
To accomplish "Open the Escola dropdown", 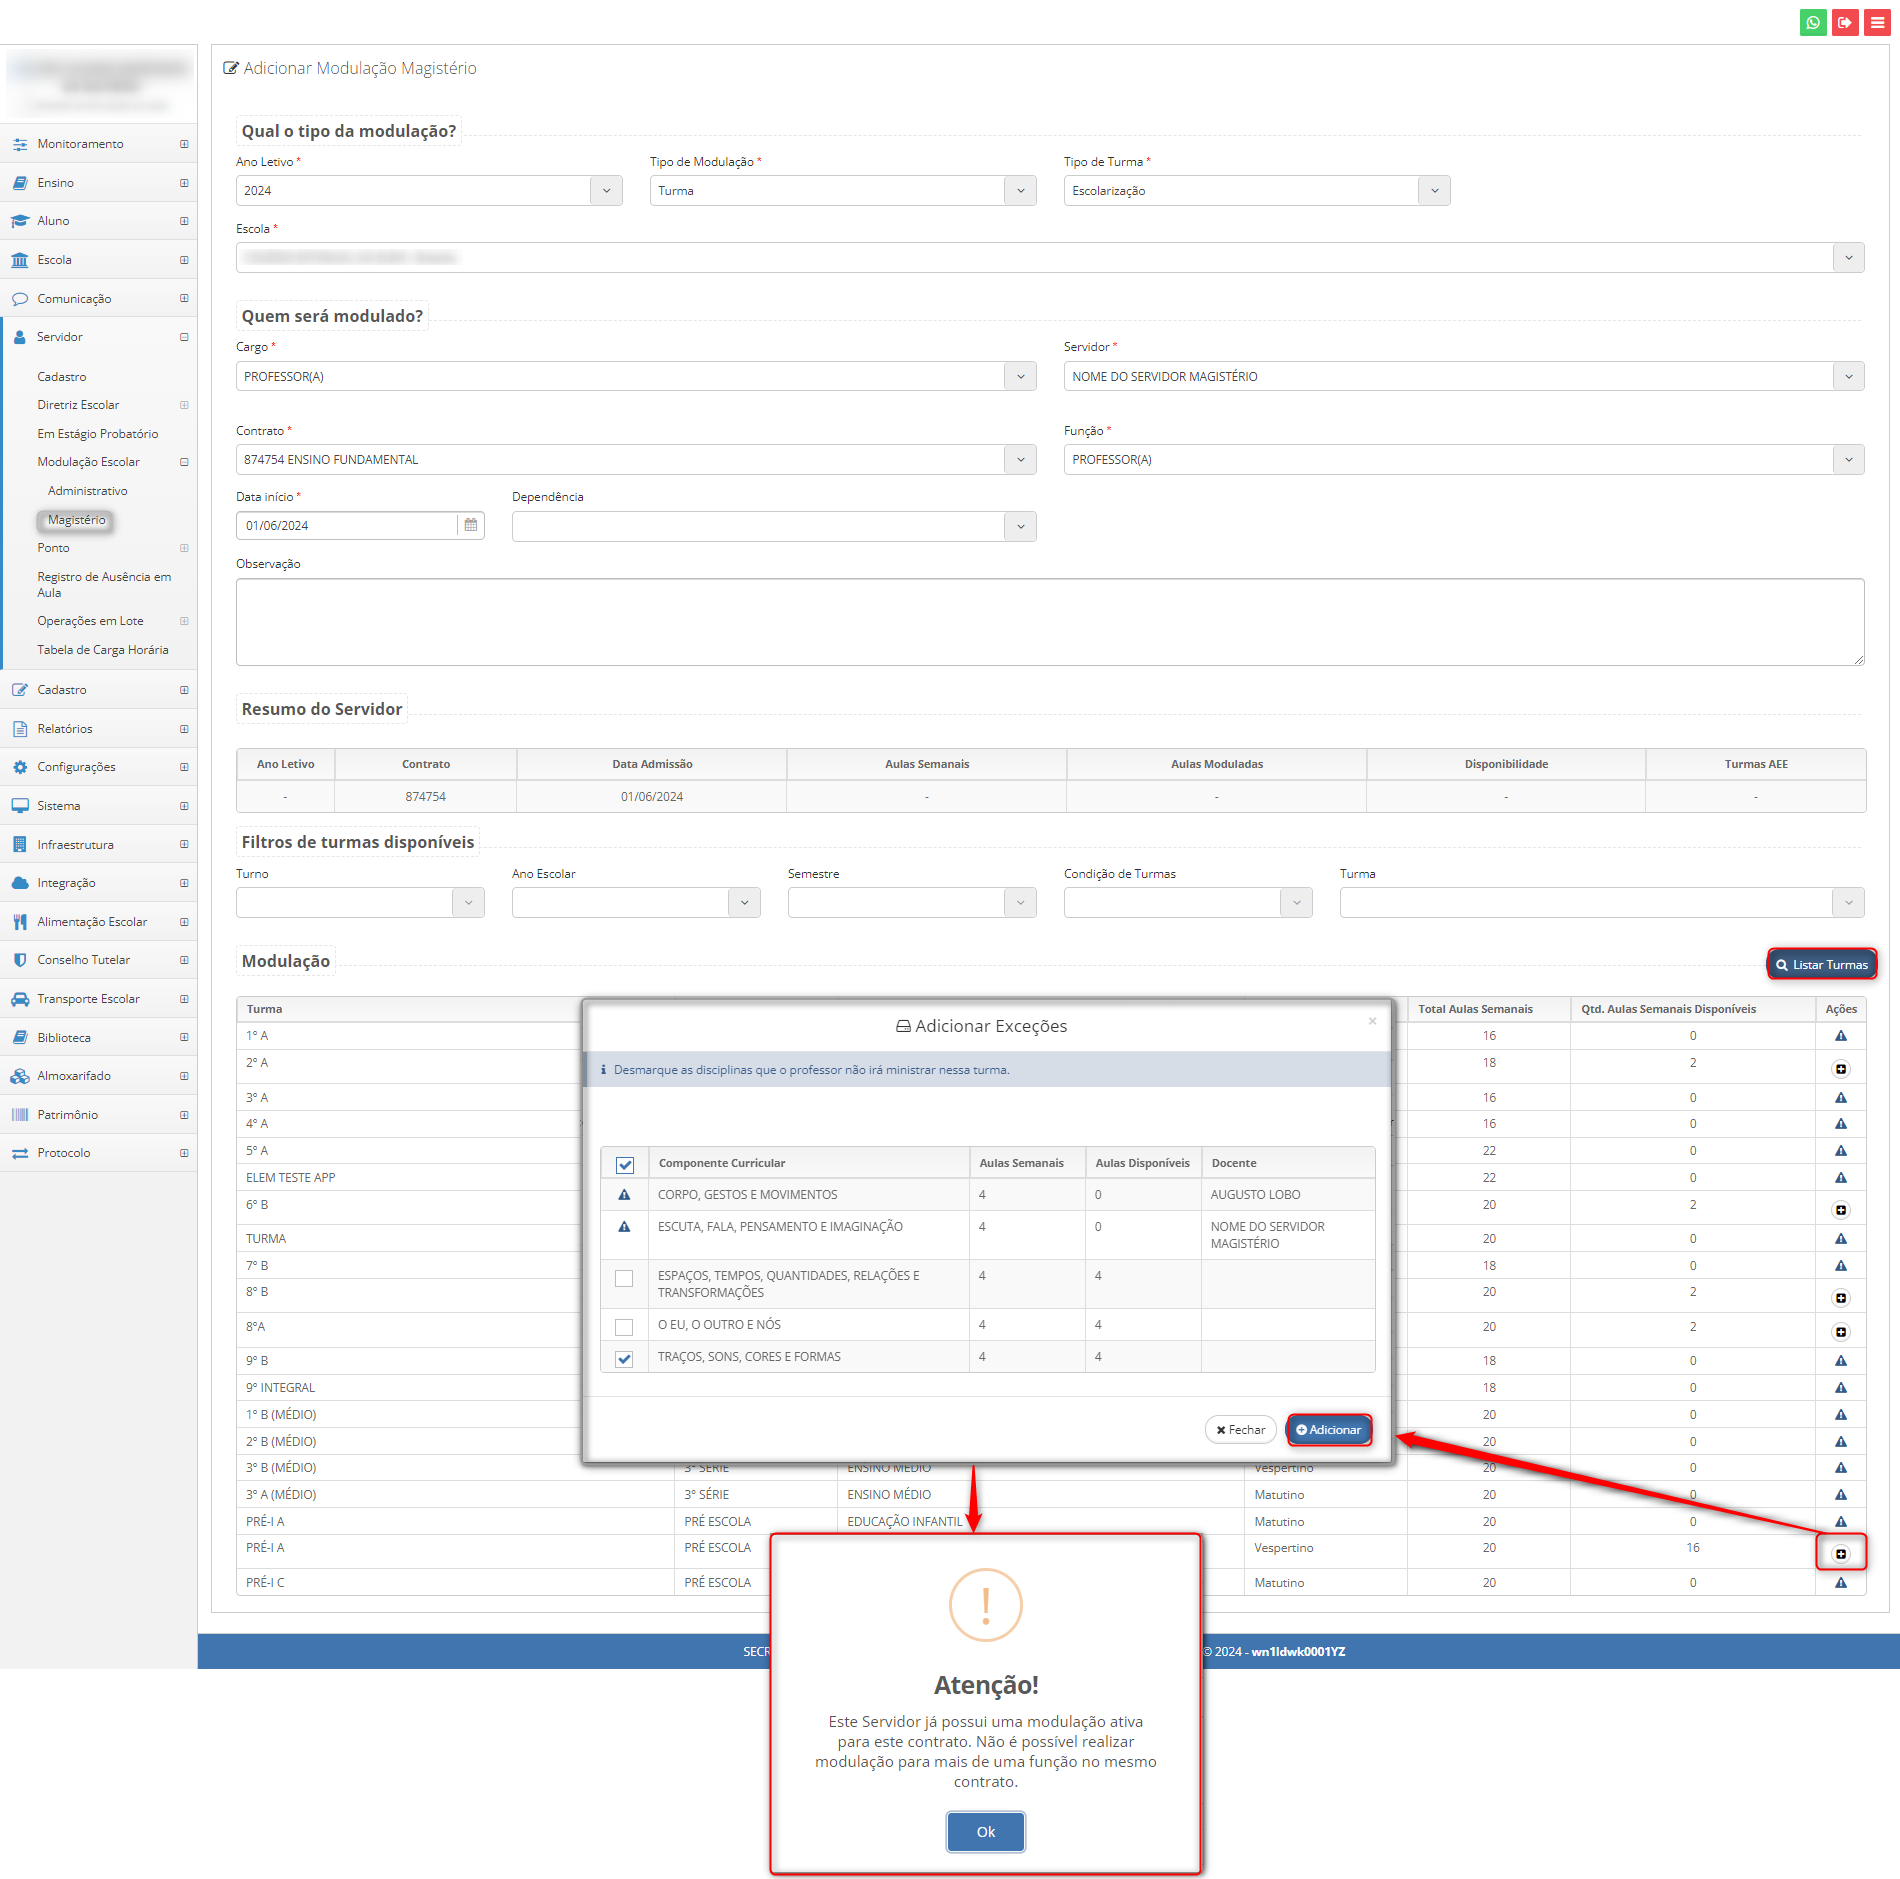I will click(x=1050, y=258).
